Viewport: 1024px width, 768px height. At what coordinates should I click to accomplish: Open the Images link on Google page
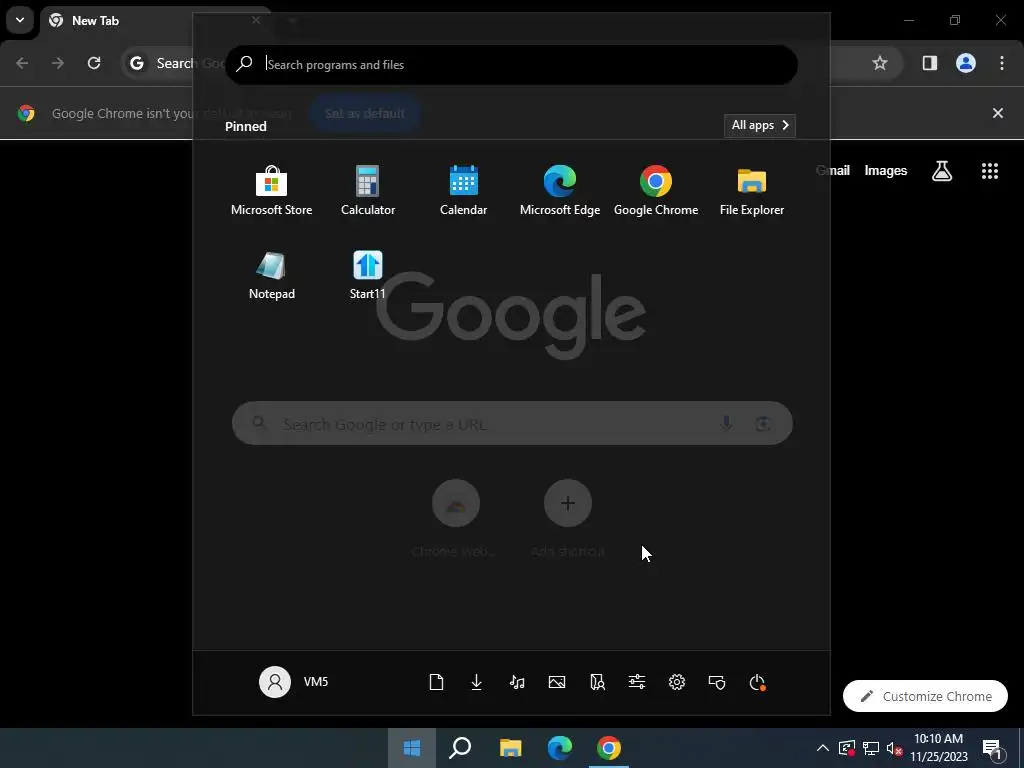point(886,170)
